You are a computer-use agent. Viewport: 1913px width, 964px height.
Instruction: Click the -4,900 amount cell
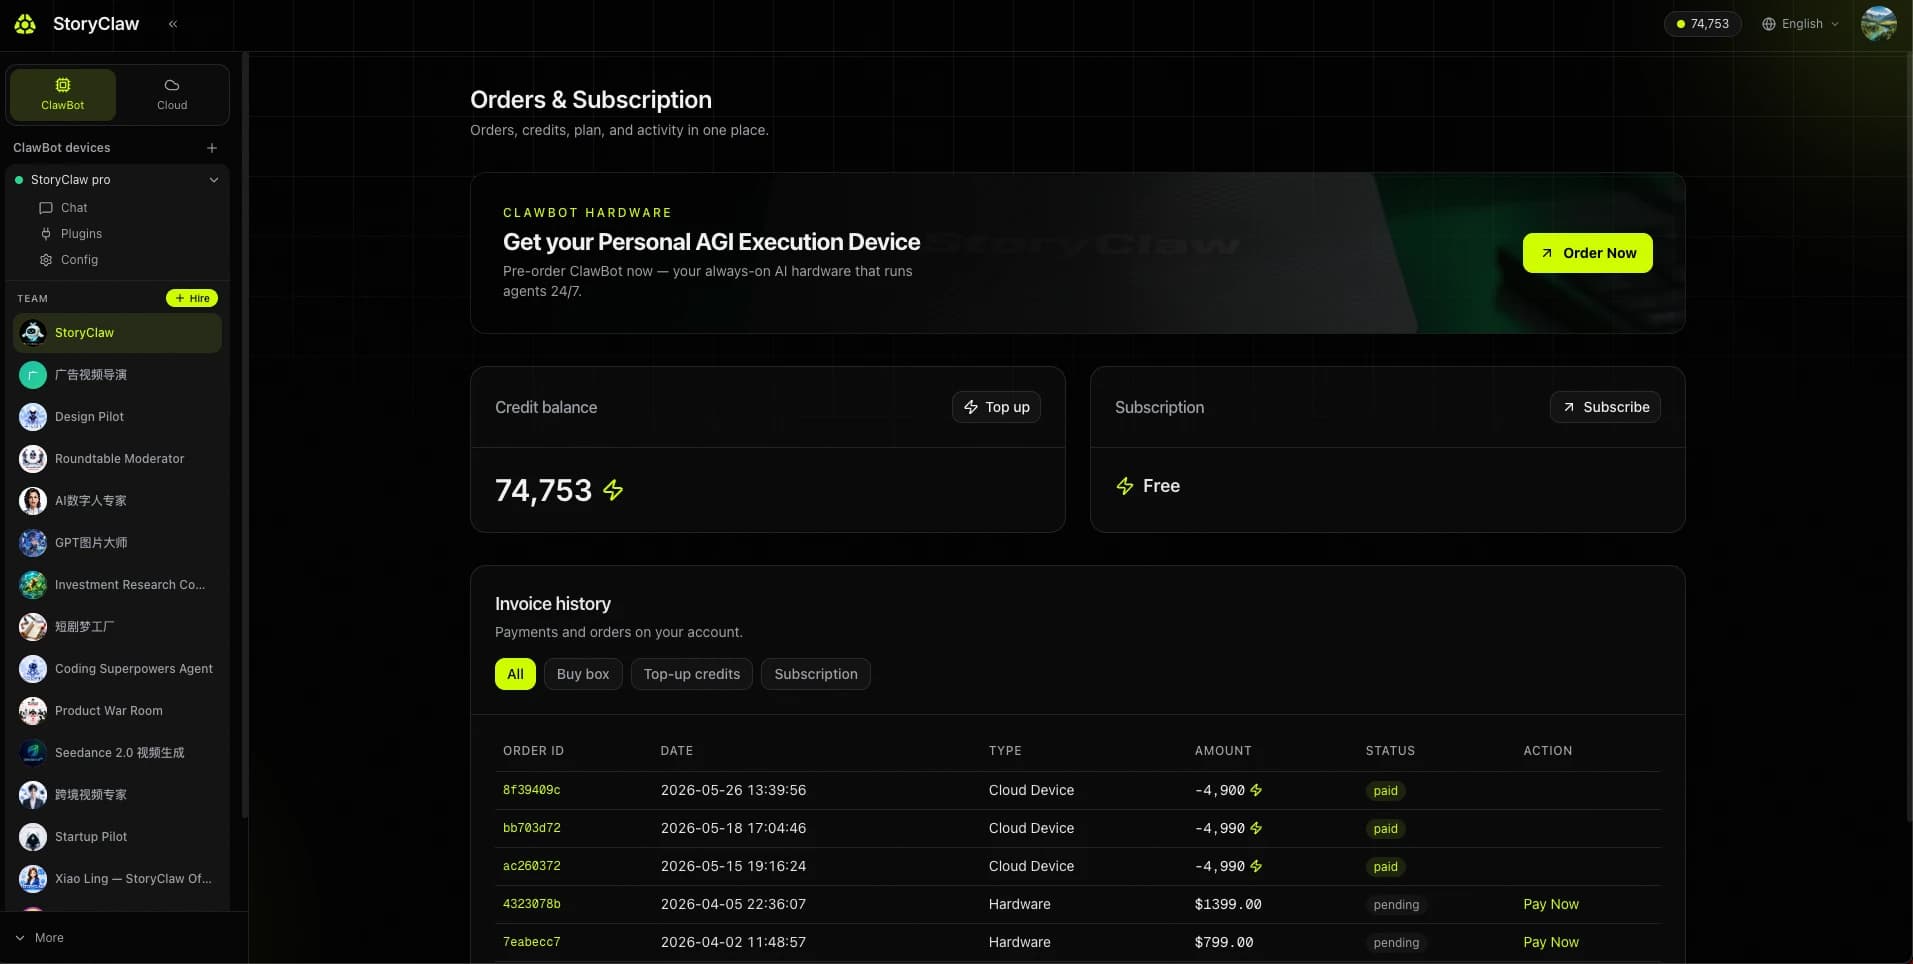pyautogui.click(x=1228, y=790)
